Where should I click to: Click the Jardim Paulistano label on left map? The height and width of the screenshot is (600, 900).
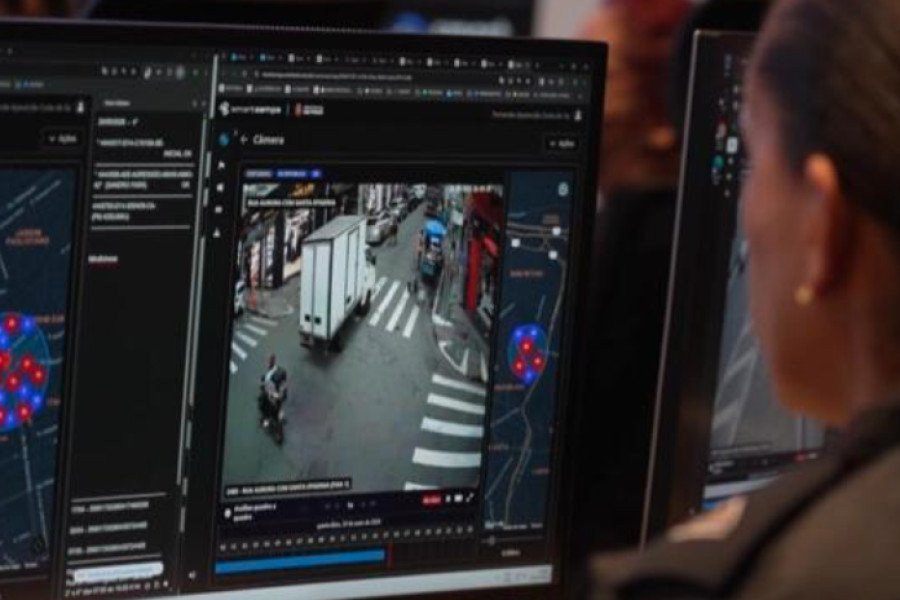point(28,237)
